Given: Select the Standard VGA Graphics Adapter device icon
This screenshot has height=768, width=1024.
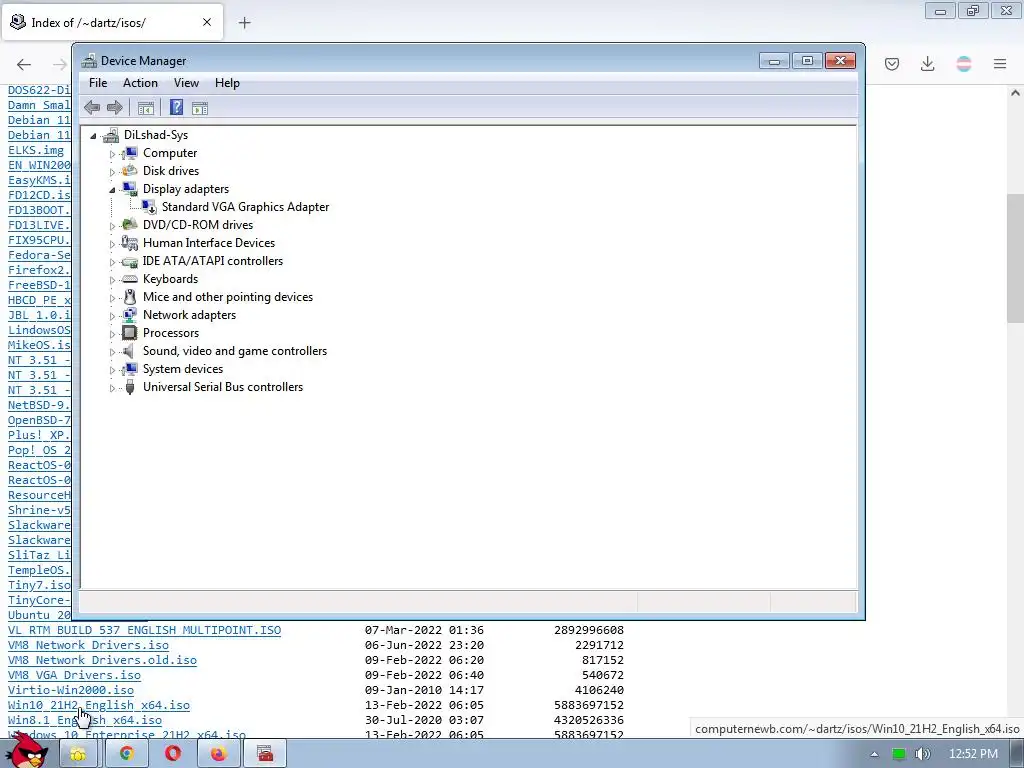Looking at the screenshot, I should coord(149,207).
